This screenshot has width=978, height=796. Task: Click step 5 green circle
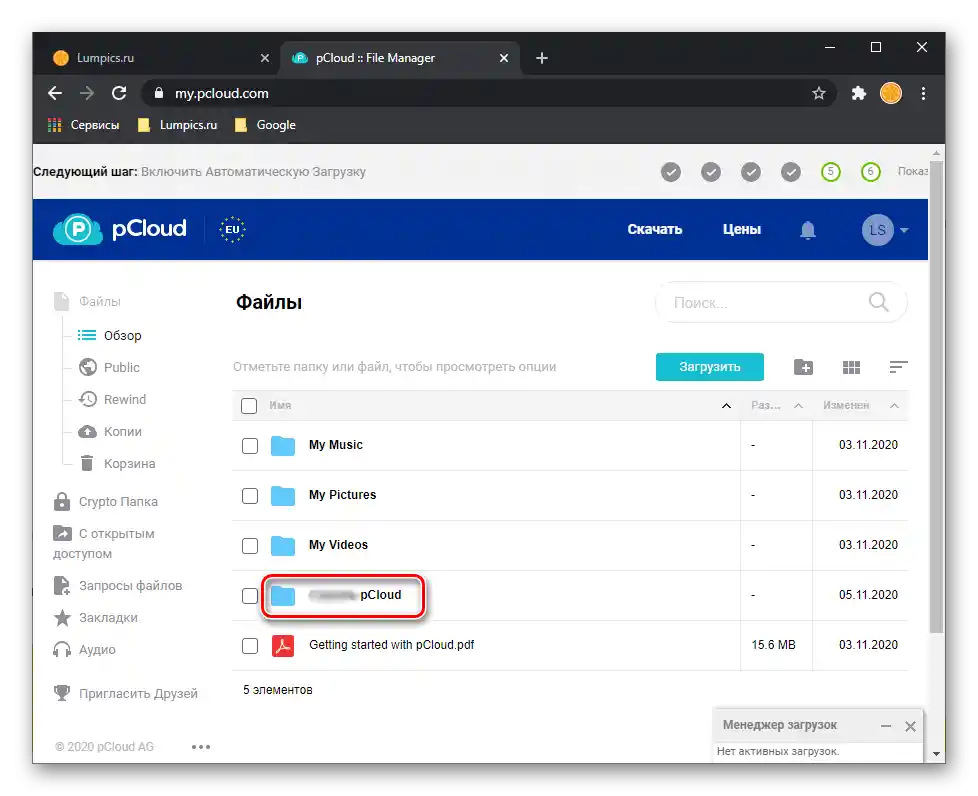(830, 172)
